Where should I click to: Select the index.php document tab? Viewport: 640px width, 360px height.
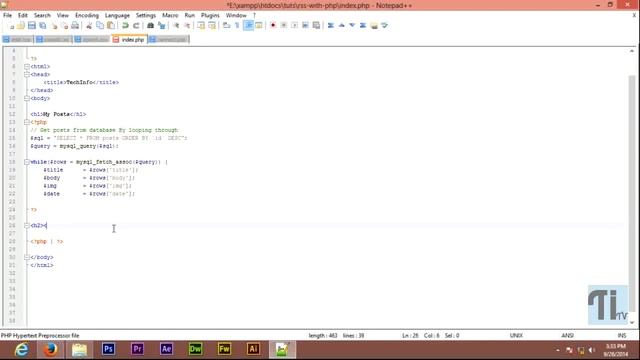(x=129, y=40)
